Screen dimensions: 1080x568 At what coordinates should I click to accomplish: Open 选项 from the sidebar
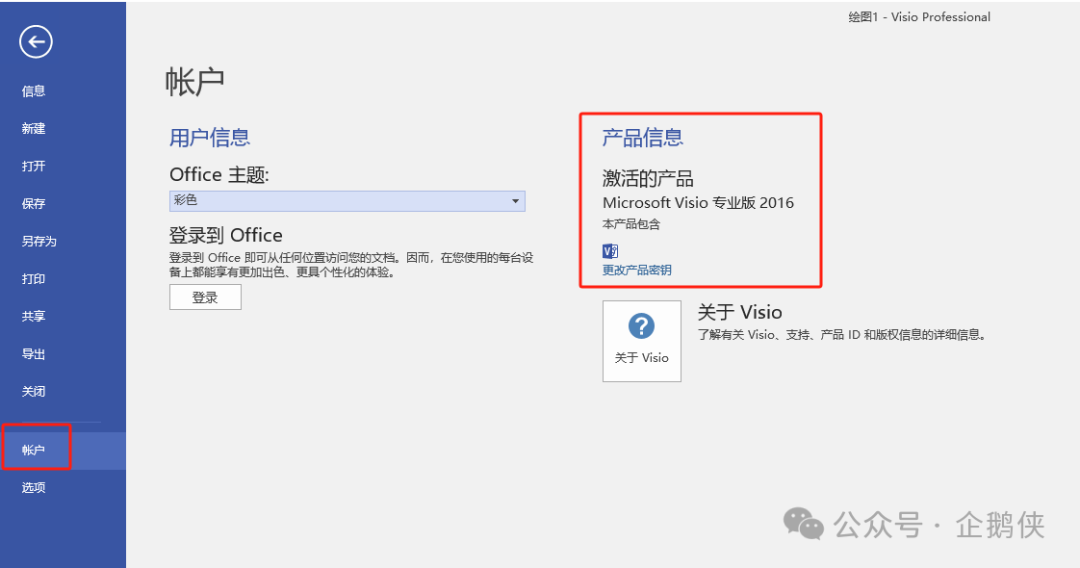pyautogui.click(x=33, y=487)
